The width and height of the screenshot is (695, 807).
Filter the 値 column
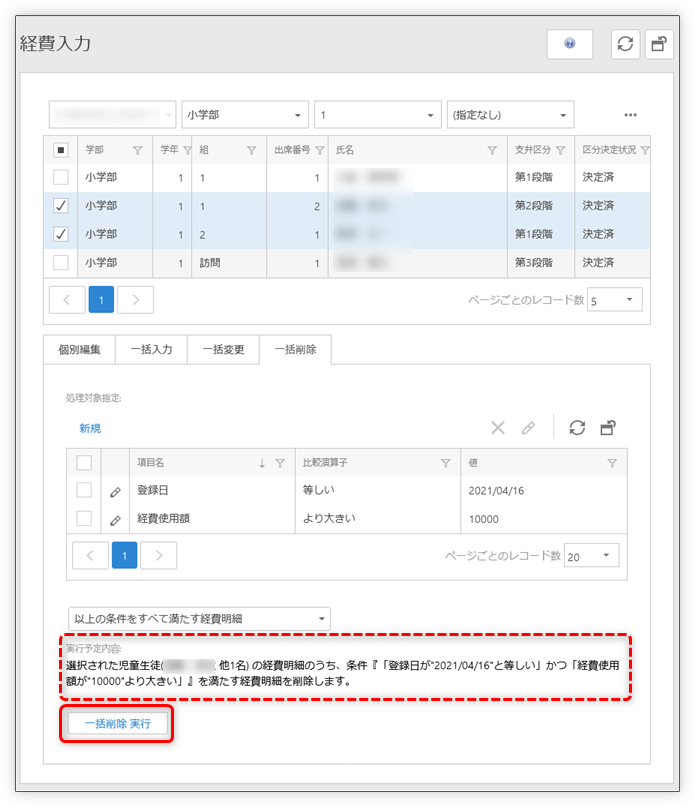click(x=612, y=463)
